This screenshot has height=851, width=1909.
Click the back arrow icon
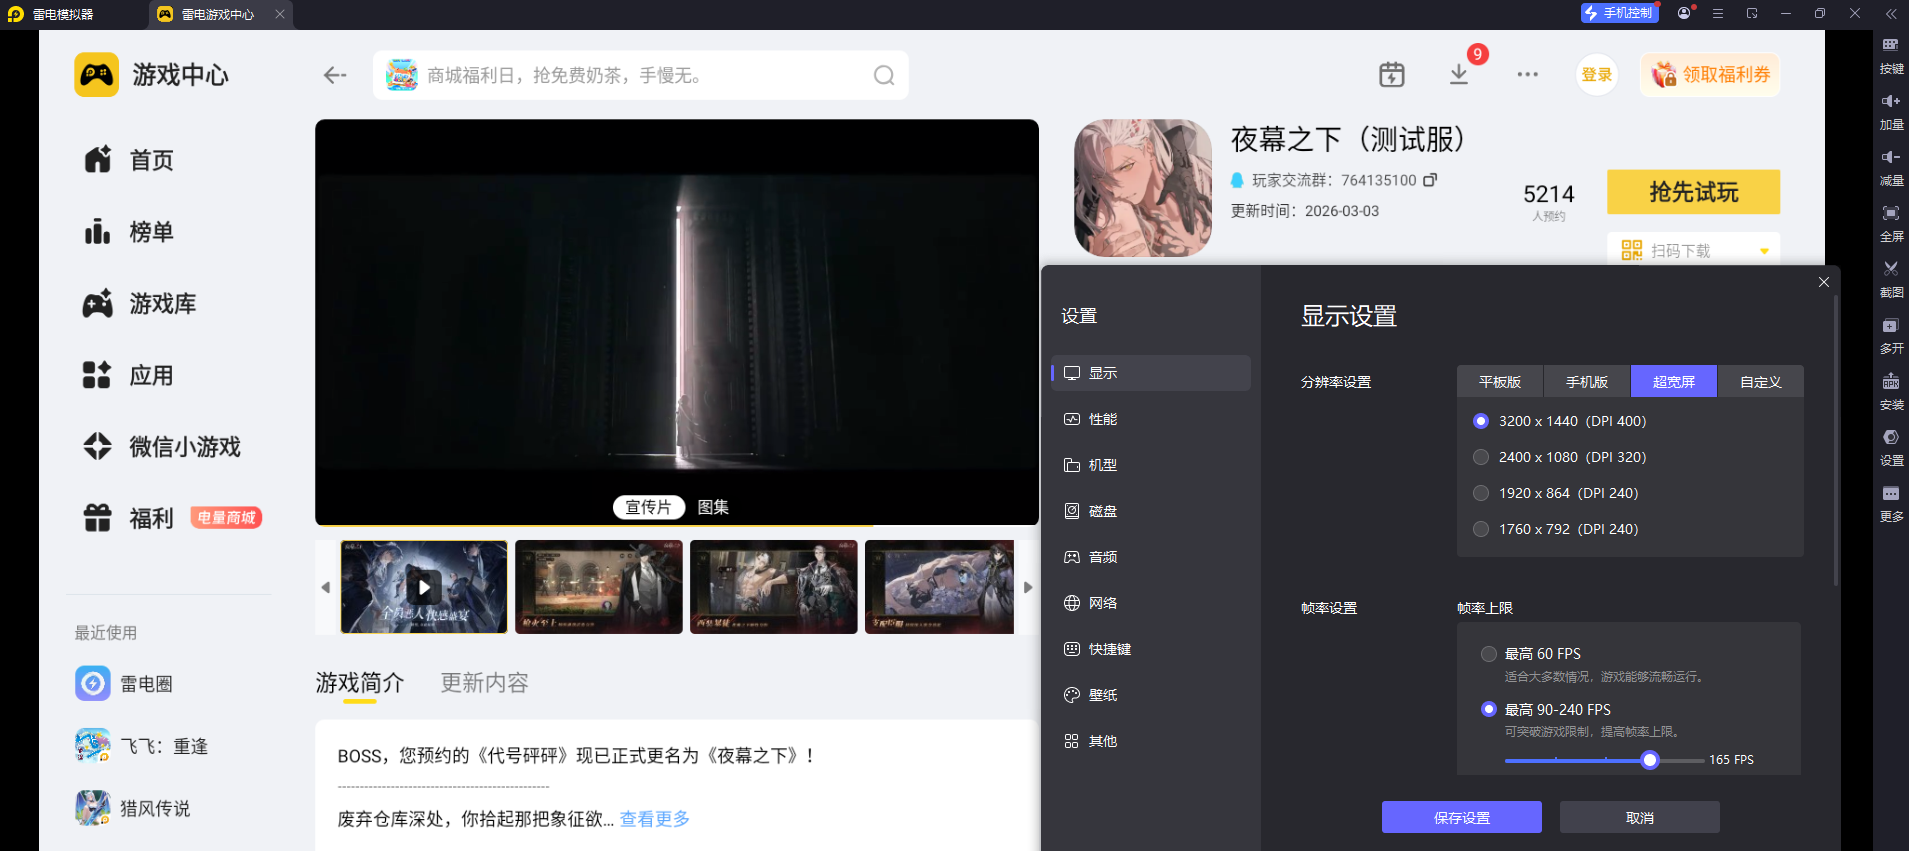coord(335,75)
